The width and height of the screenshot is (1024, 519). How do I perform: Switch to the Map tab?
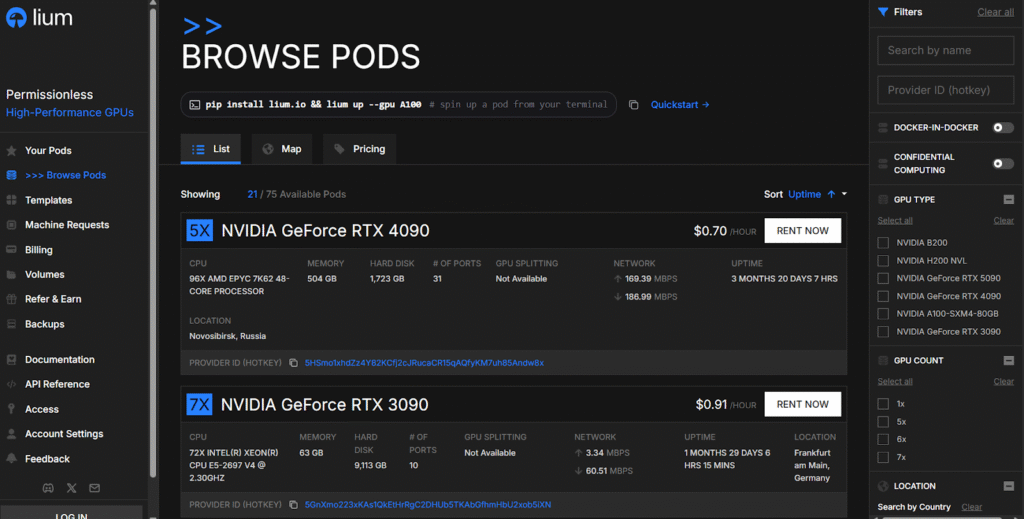[281, 149]
